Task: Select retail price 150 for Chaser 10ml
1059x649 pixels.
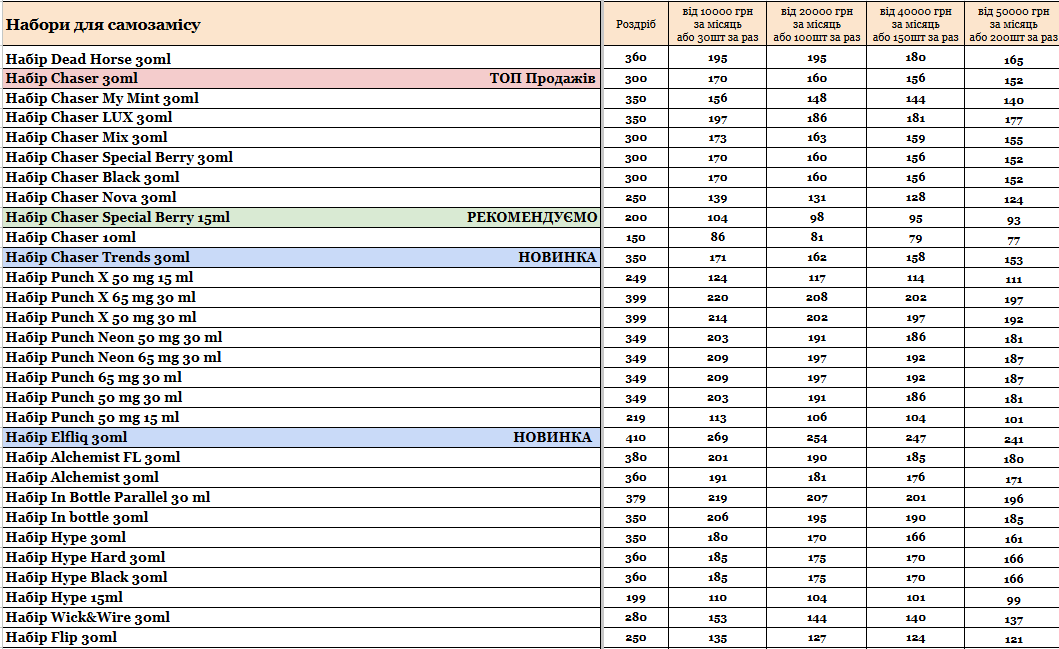Action: 636,238
